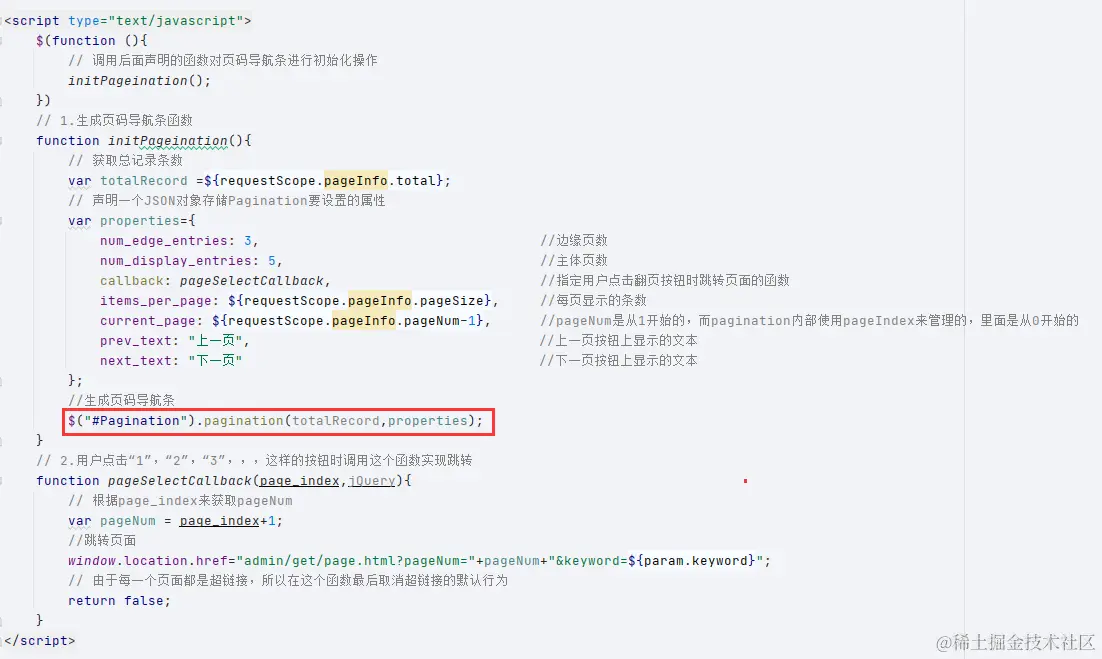
Task: Click the "$(function (){" line
Action: [91, 41]
